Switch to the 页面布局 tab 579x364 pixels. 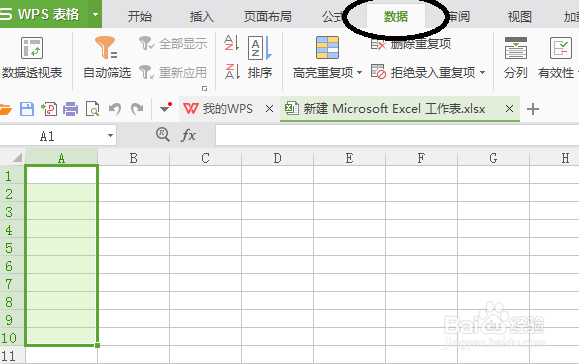coord(268,17)
